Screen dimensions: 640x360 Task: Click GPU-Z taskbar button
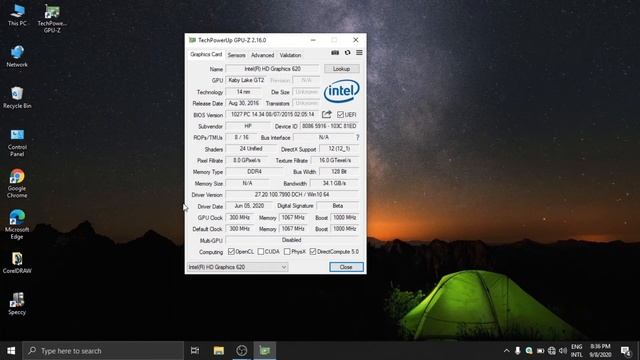(x=265, y=351)
